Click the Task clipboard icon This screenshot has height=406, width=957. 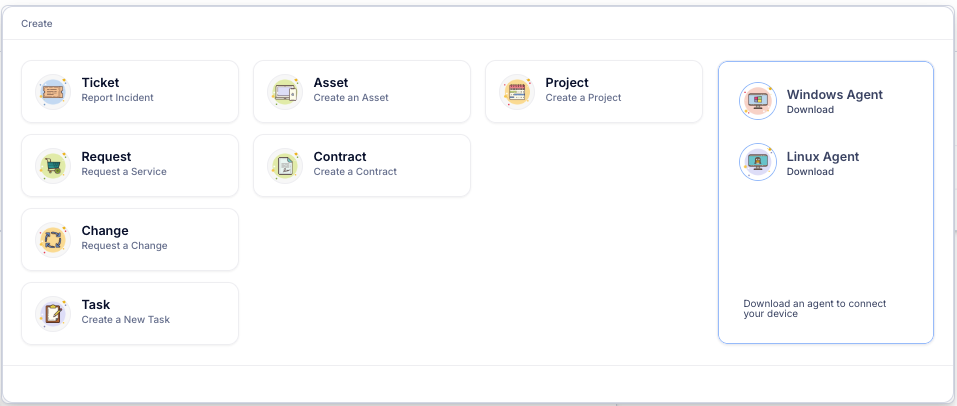click(x=52, y=314)
